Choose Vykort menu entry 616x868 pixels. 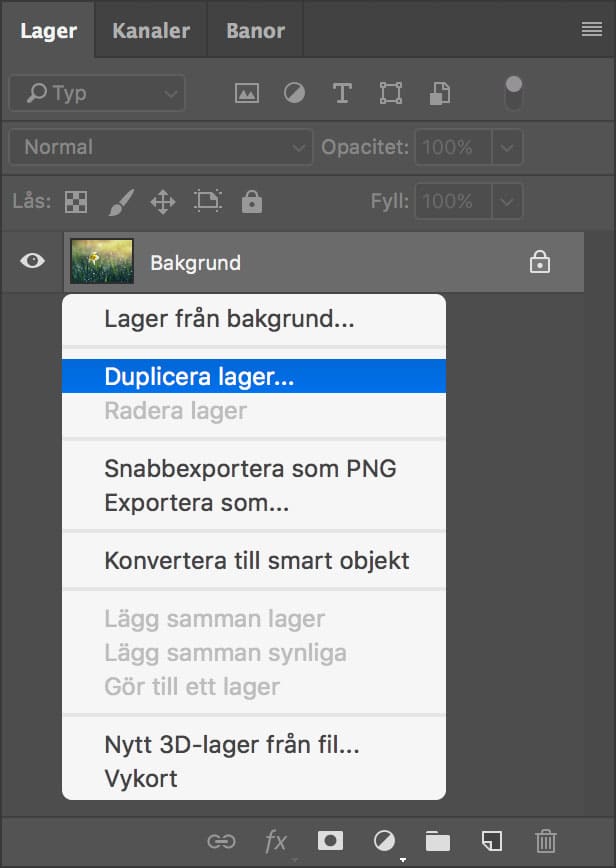(x=254, y=779)
